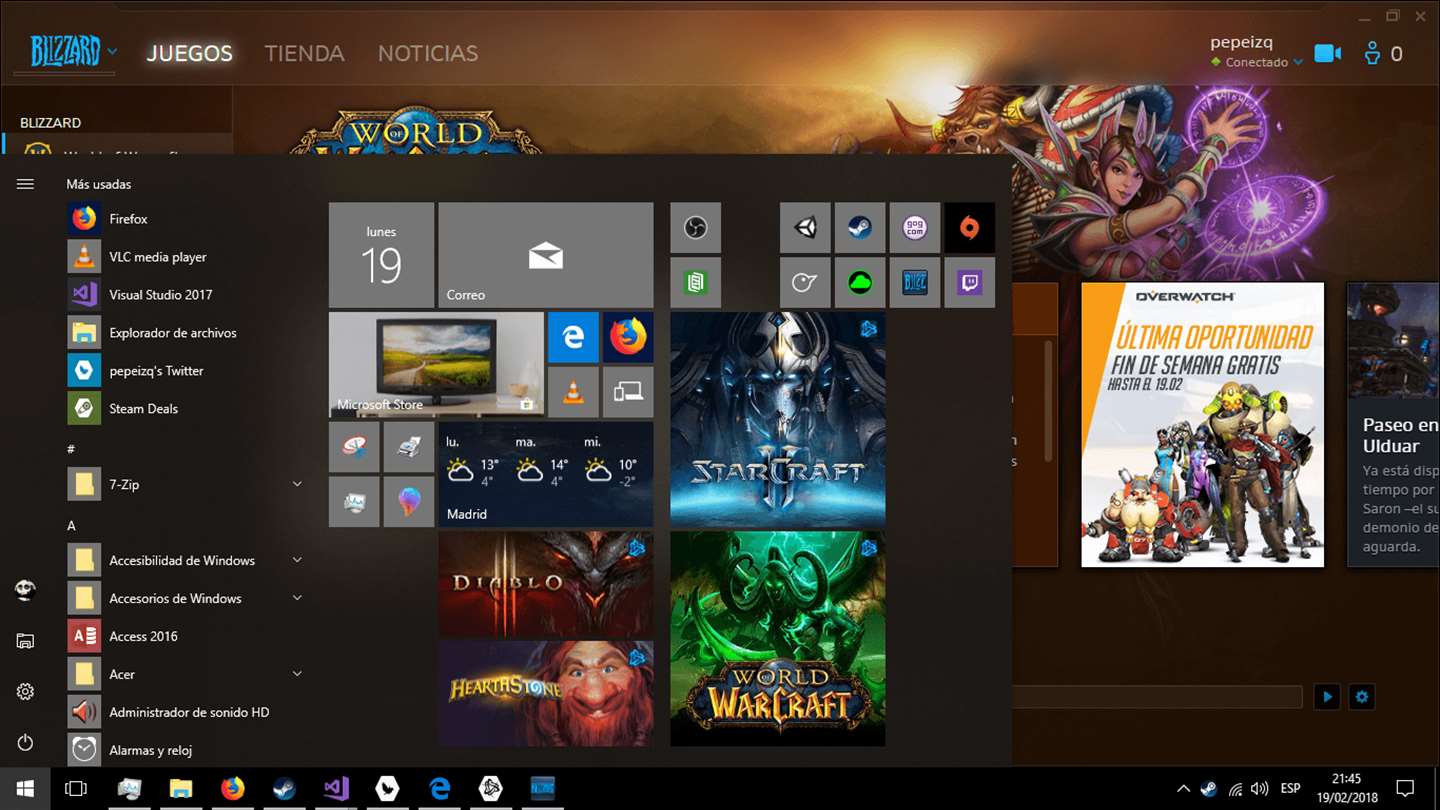Show hidden system tray icons
The image size is (1440, 810).
coord(1183,788)
